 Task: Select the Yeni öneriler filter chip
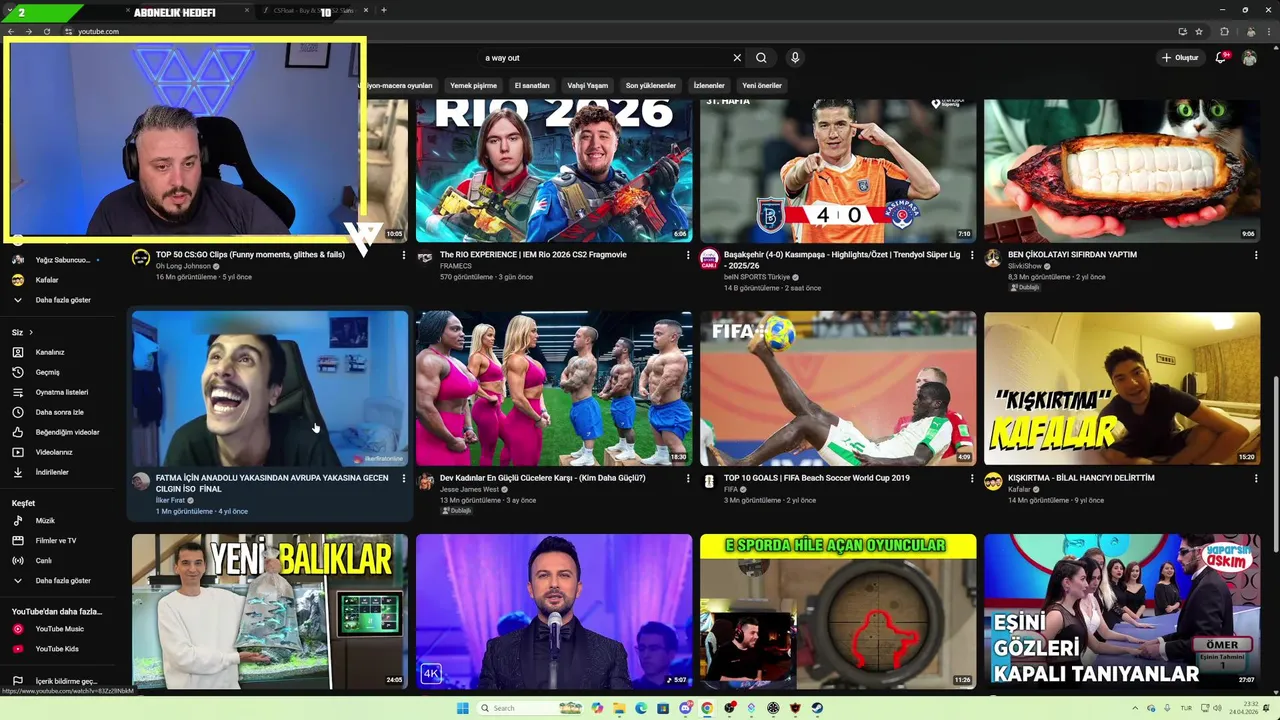pos(762,86)
